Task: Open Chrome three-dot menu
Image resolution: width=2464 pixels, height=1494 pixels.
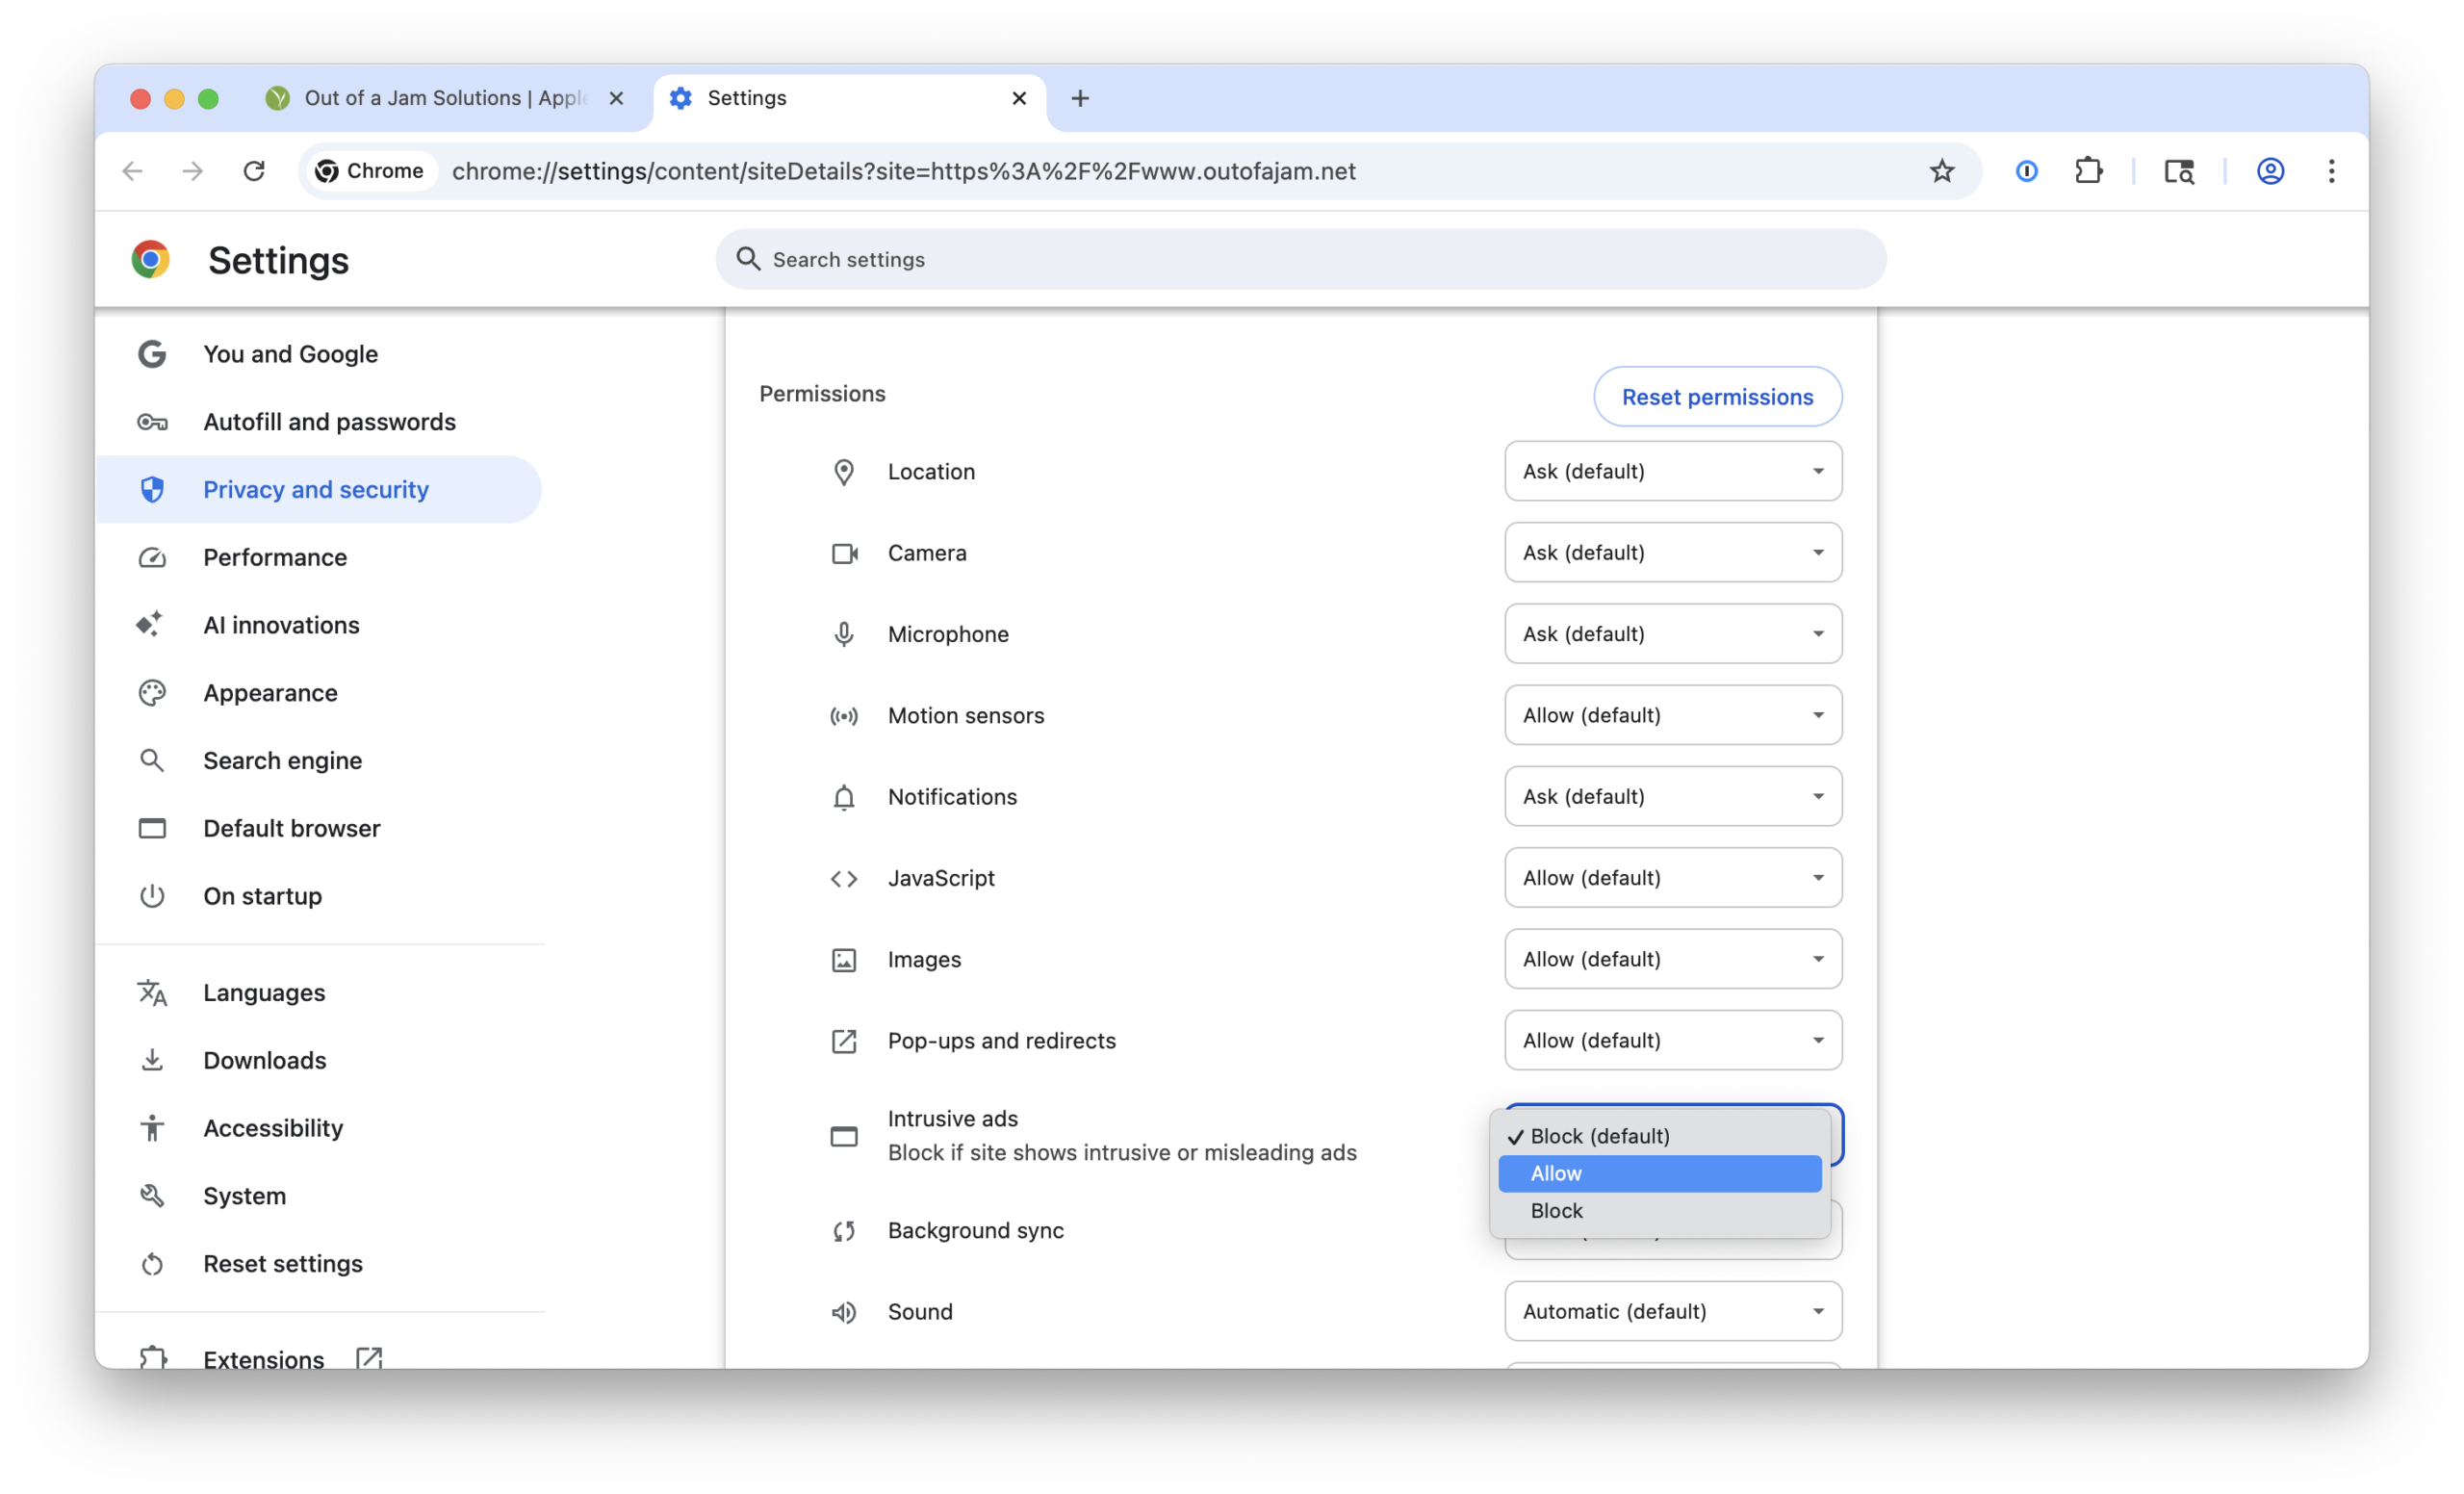Action: 2331,171
